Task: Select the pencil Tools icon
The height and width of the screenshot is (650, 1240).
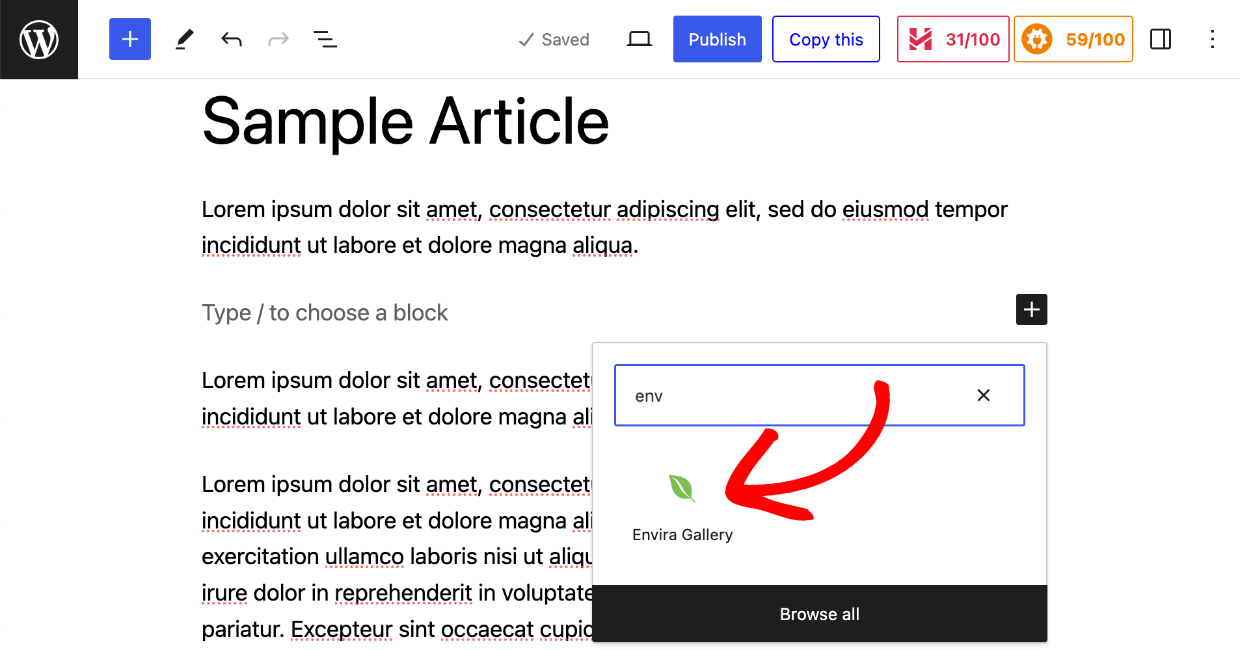Action: tap(184, 39)
